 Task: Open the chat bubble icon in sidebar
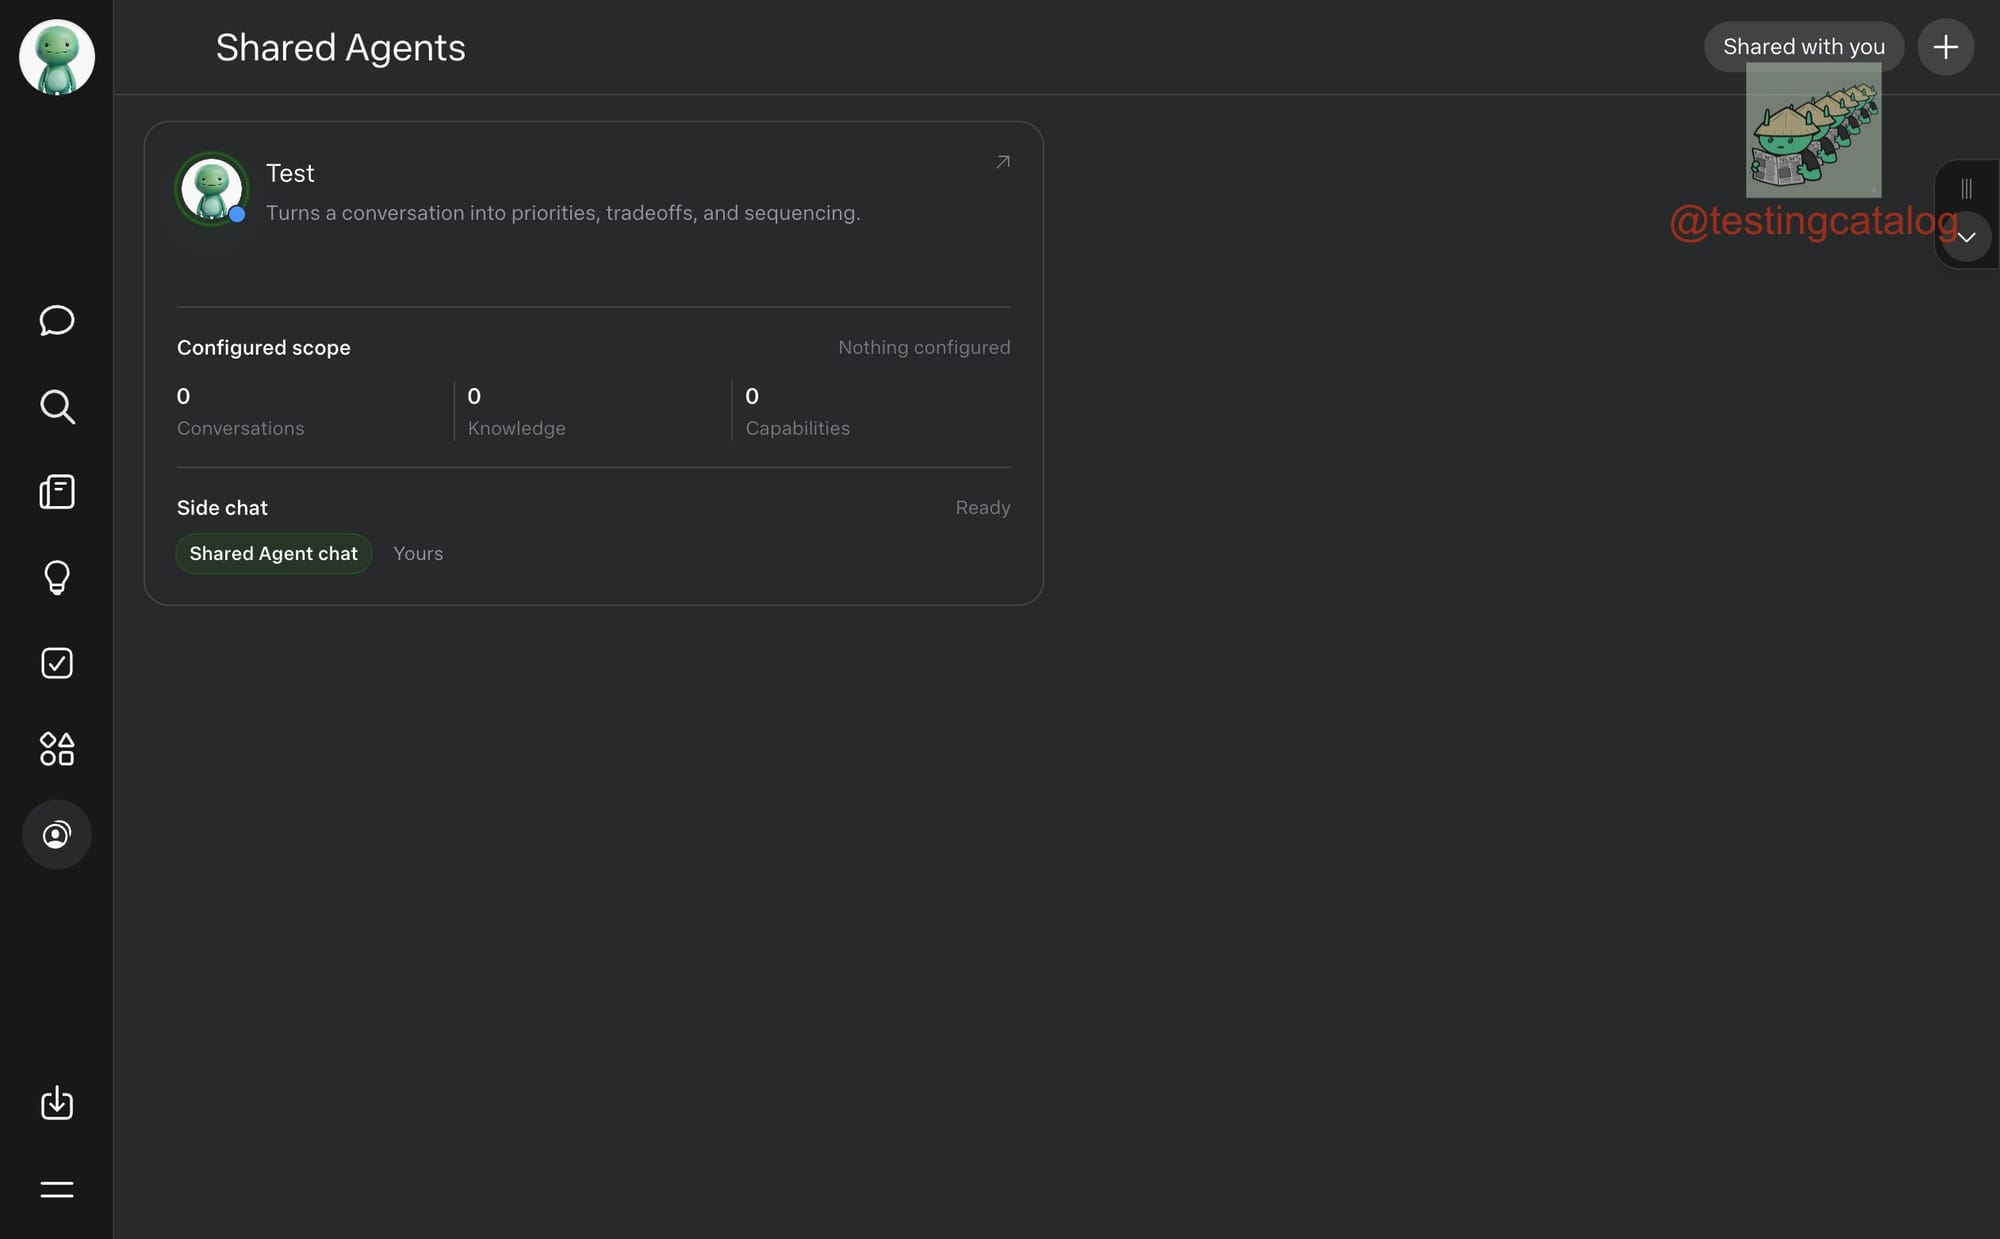click(x=57, y=320)
